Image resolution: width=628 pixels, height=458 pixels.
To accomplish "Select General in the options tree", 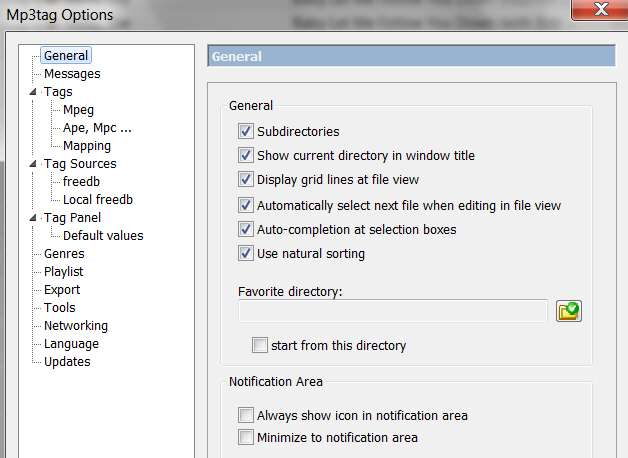I will [x=66, y=55].
